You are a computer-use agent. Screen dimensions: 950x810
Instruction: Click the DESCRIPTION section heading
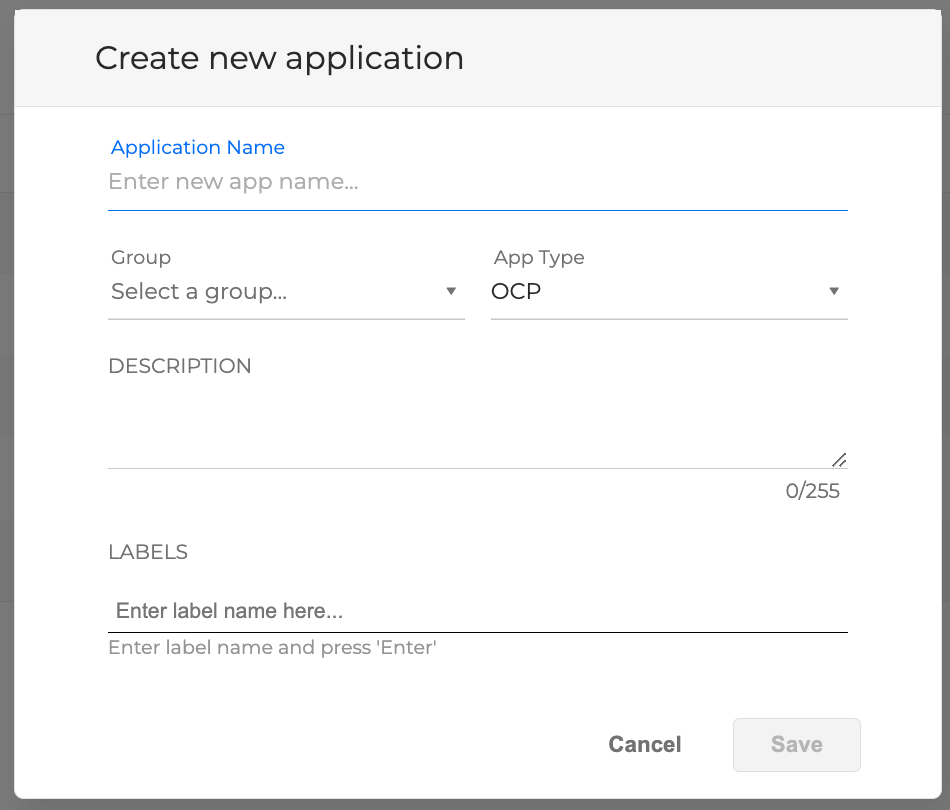coord(180,366)
